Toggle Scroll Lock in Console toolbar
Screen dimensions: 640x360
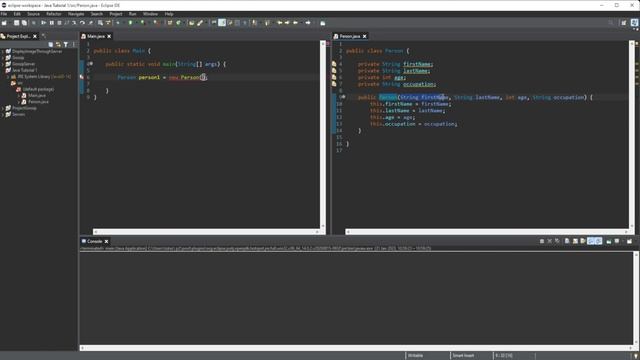tap(575, 241)
